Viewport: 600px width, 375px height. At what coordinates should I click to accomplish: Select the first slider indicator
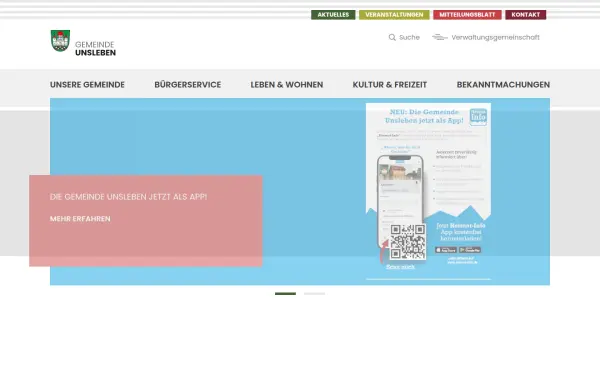click(285, 293)
